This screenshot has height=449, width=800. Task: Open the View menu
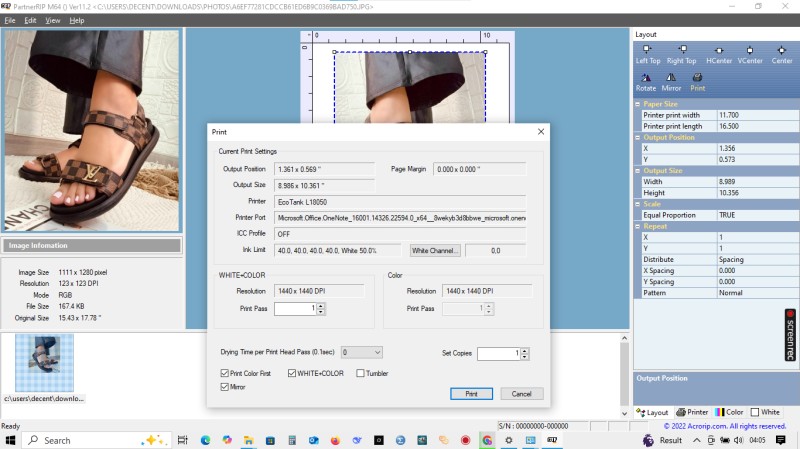click(53, 20)
